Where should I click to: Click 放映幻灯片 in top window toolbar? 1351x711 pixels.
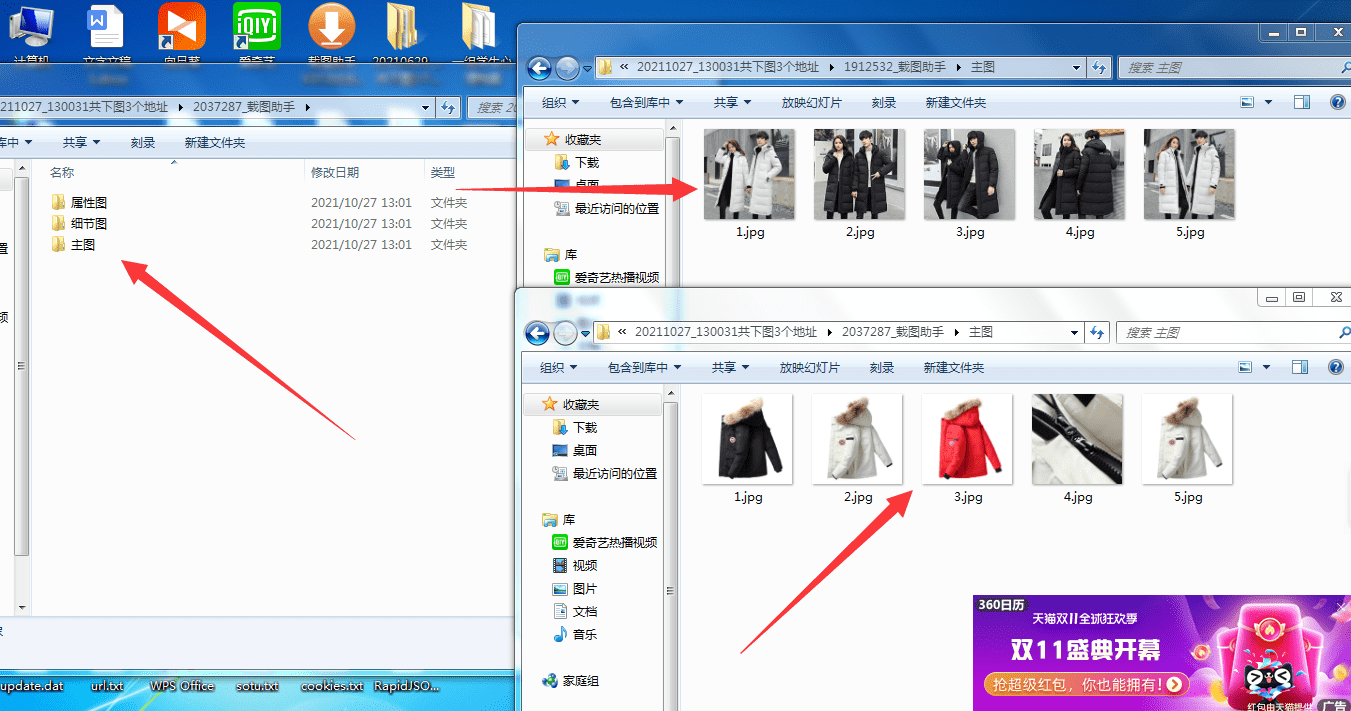click(811, 103)
